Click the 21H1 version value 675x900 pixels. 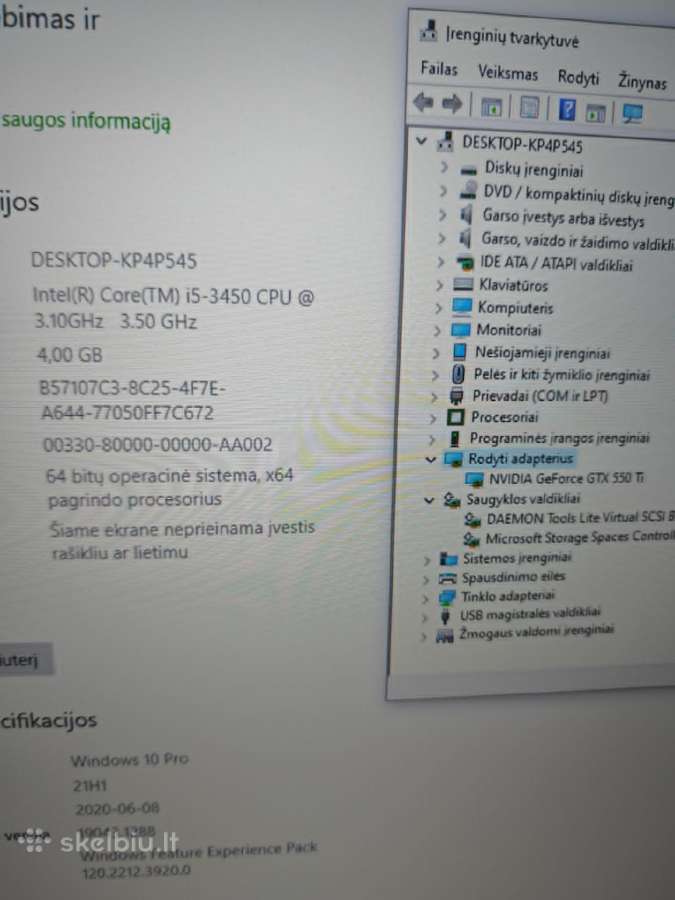tap(90, 785)
